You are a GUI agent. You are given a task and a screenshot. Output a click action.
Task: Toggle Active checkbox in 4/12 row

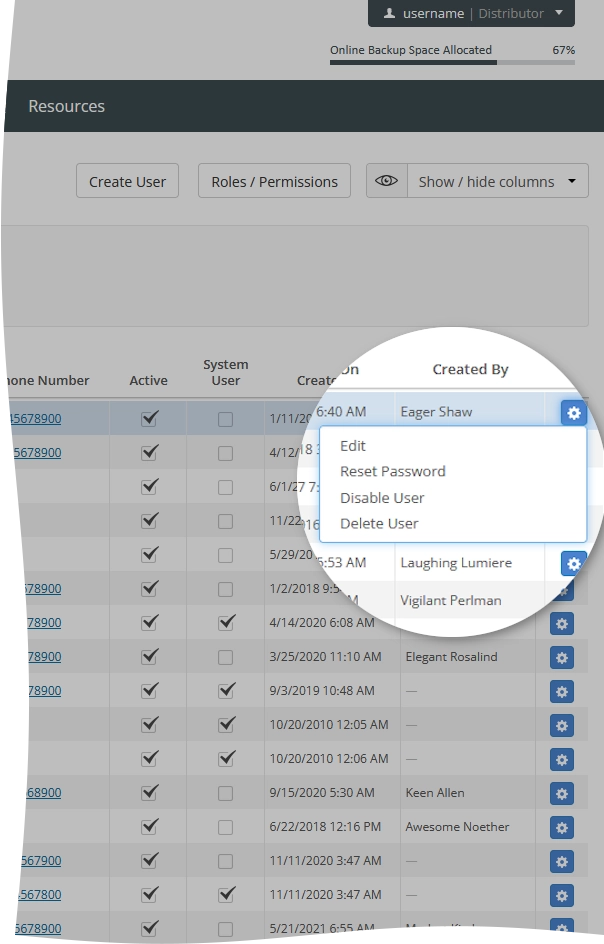coord(149,452)
